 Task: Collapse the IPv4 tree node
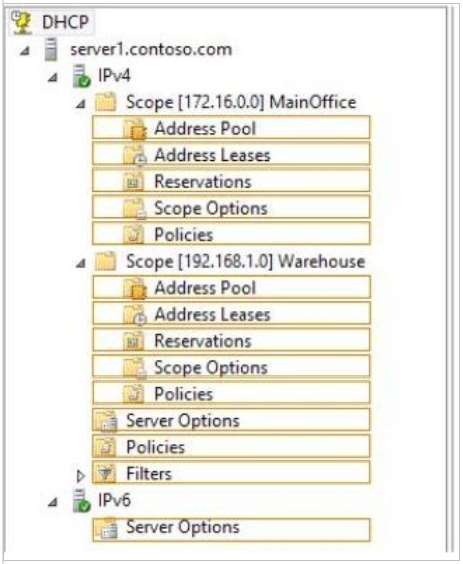pos(53,77)
